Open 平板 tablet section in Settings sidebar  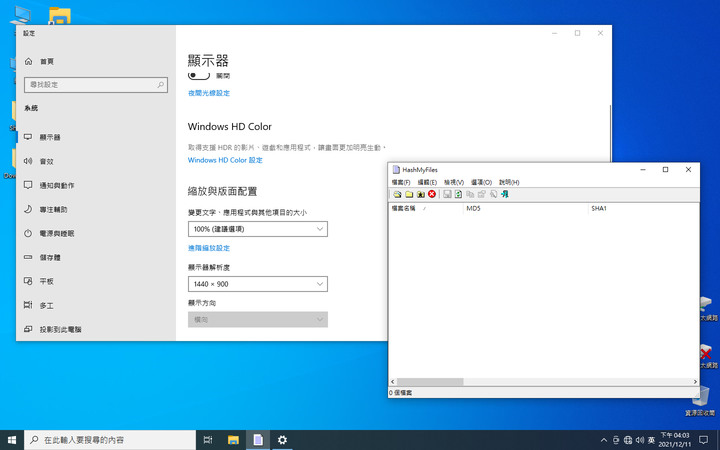point(96,281)
